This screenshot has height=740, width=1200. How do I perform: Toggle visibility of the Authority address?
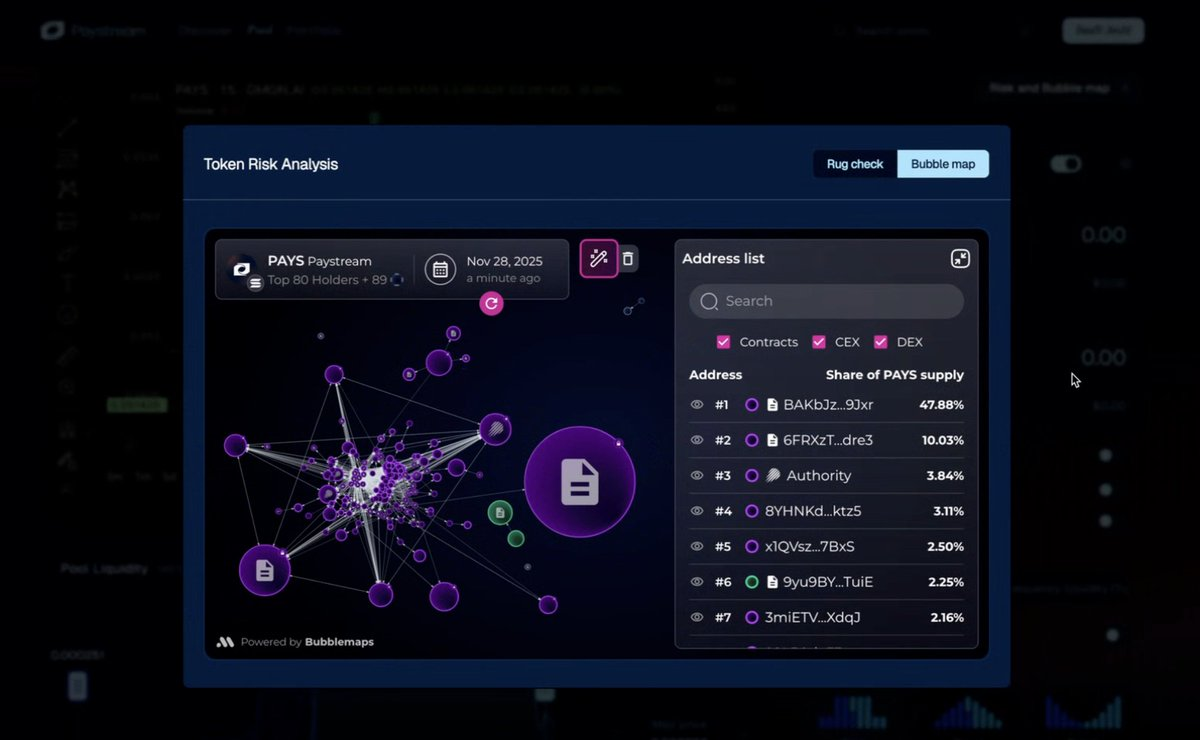point(695,475)
